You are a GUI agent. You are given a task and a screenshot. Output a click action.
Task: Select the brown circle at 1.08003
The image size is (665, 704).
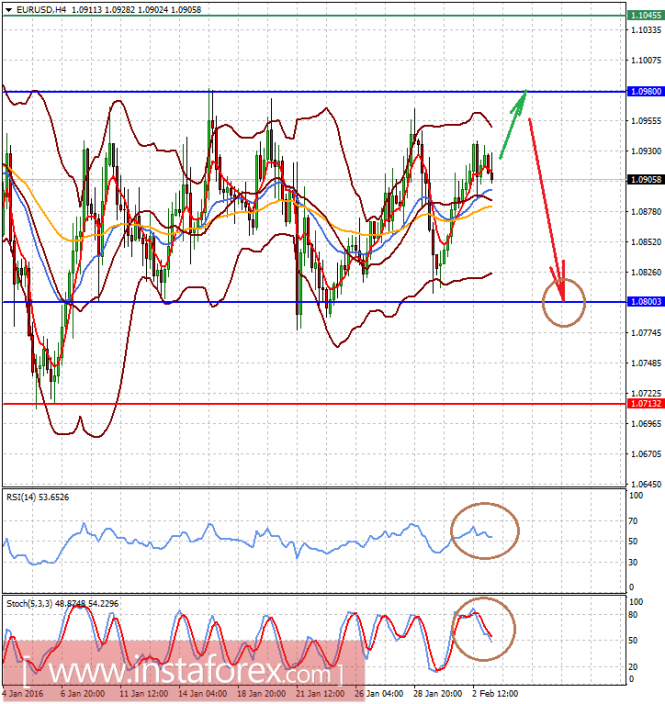tap(564, 303)
